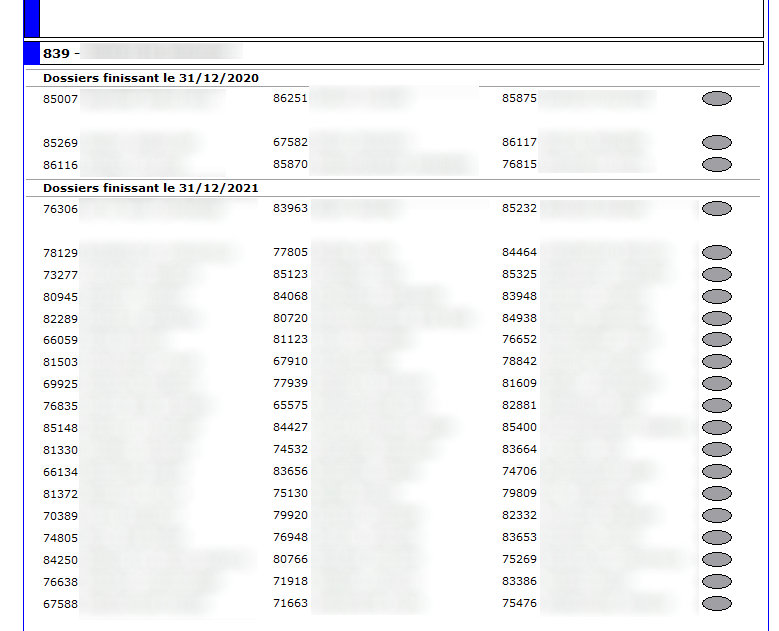Click the gray oval beside dossier 86117

pyautogui.click(x=717, y=143)
